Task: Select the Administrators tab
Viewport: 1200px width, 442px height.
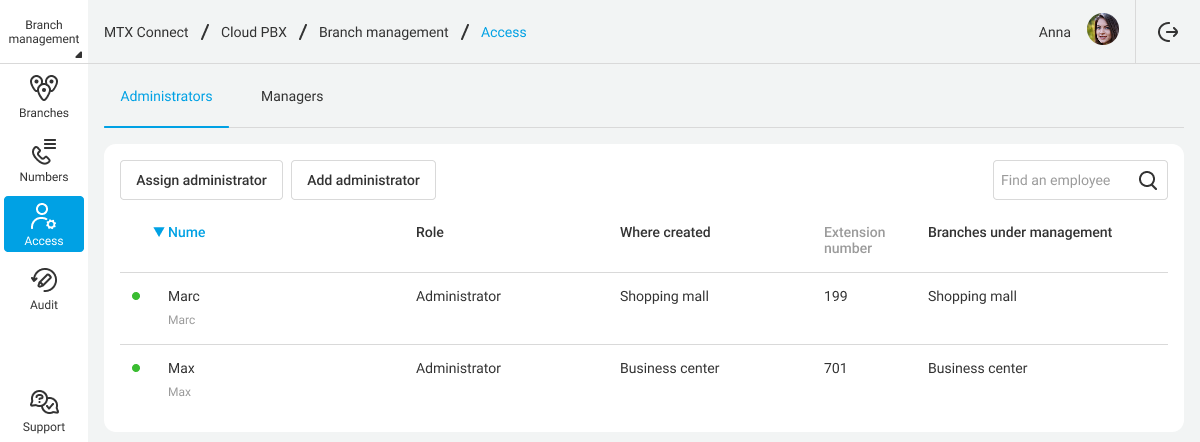Action: pyautogui.click(x=166, y=97)
